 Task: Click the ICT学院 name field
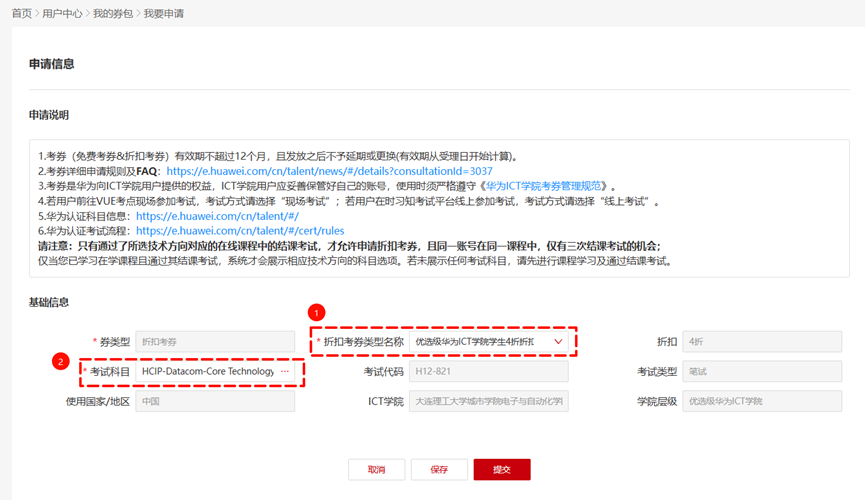tap(488, 401)
